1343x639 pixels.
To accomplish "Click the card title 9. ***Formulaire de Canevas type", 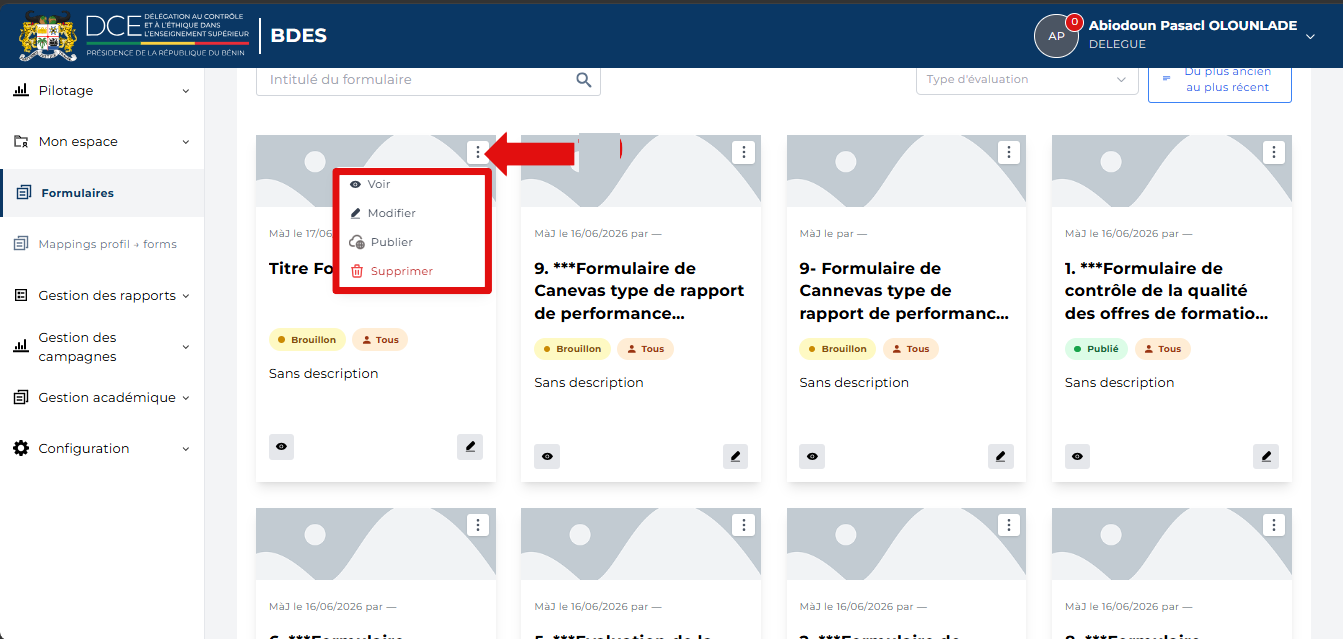I will click(640, 291).
